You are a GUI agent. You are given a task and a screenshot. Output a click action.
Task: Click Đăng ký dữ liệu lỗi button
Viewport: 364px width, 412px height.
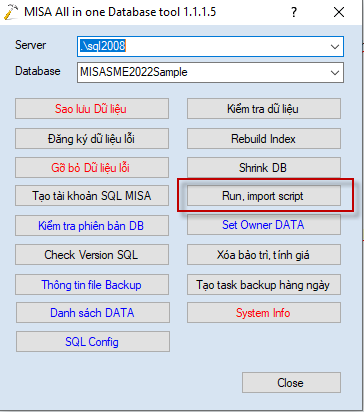click(92, 139)
